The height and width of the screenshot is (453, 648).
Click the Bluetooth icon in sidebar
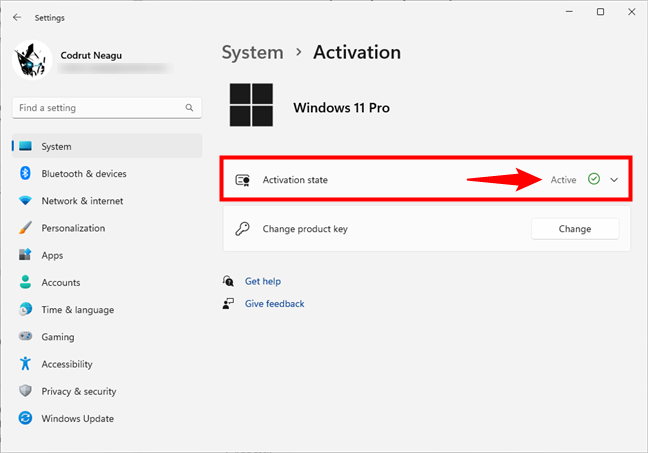pyautogui.click(x=25, y=173)
